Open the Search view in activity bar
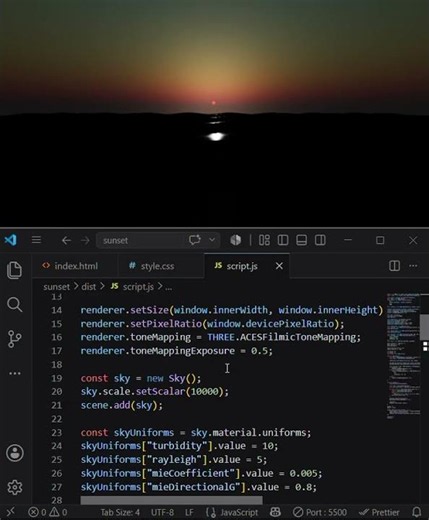429x520 pixels. 14,304
